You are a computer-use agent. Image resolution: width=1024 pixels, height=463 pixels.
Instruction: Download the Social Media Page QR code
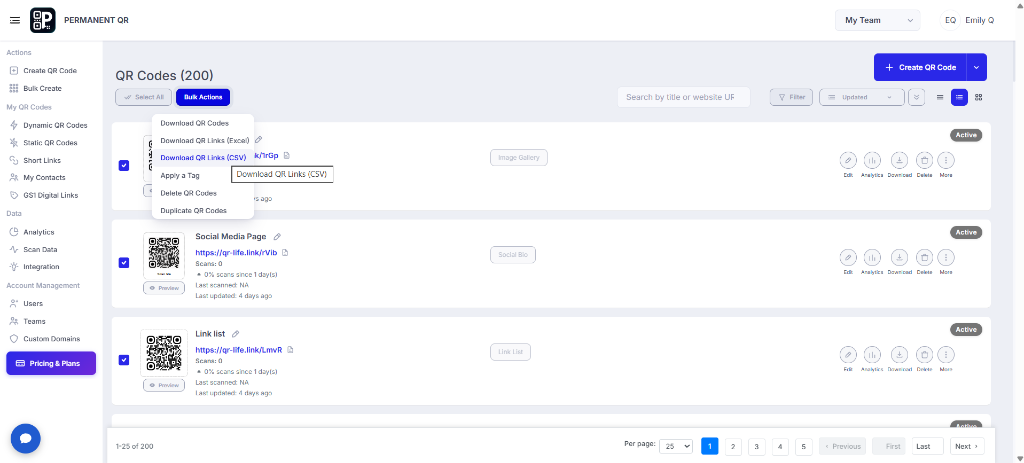[x=899, y=257]
